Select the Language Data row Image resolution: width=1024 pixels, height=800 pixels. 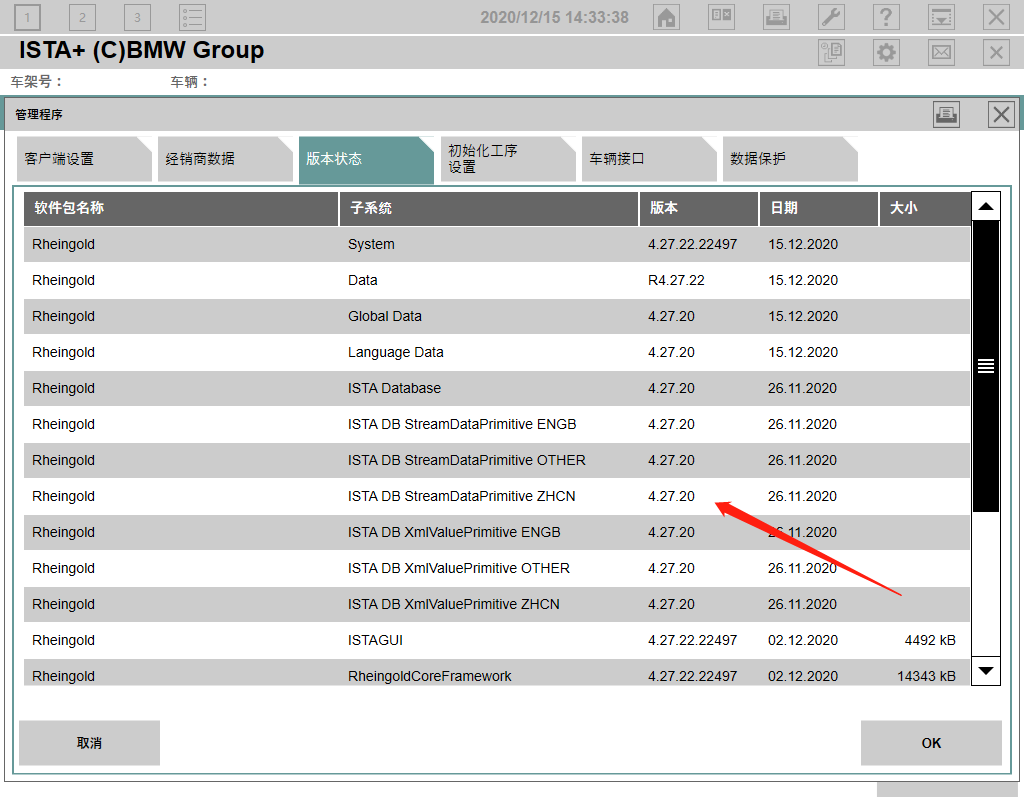(x=497, y=352)
